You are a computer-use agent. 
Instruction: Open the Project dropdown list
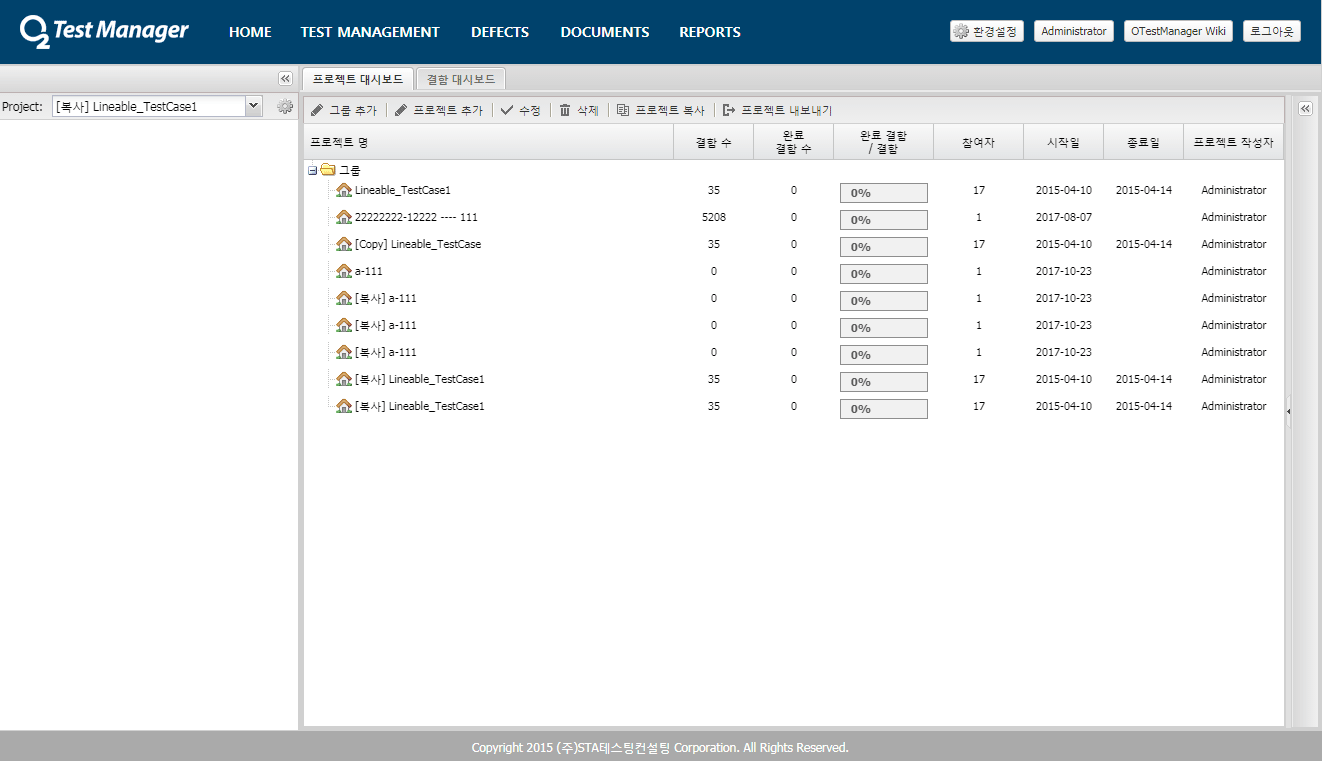[x=253, y=106]
